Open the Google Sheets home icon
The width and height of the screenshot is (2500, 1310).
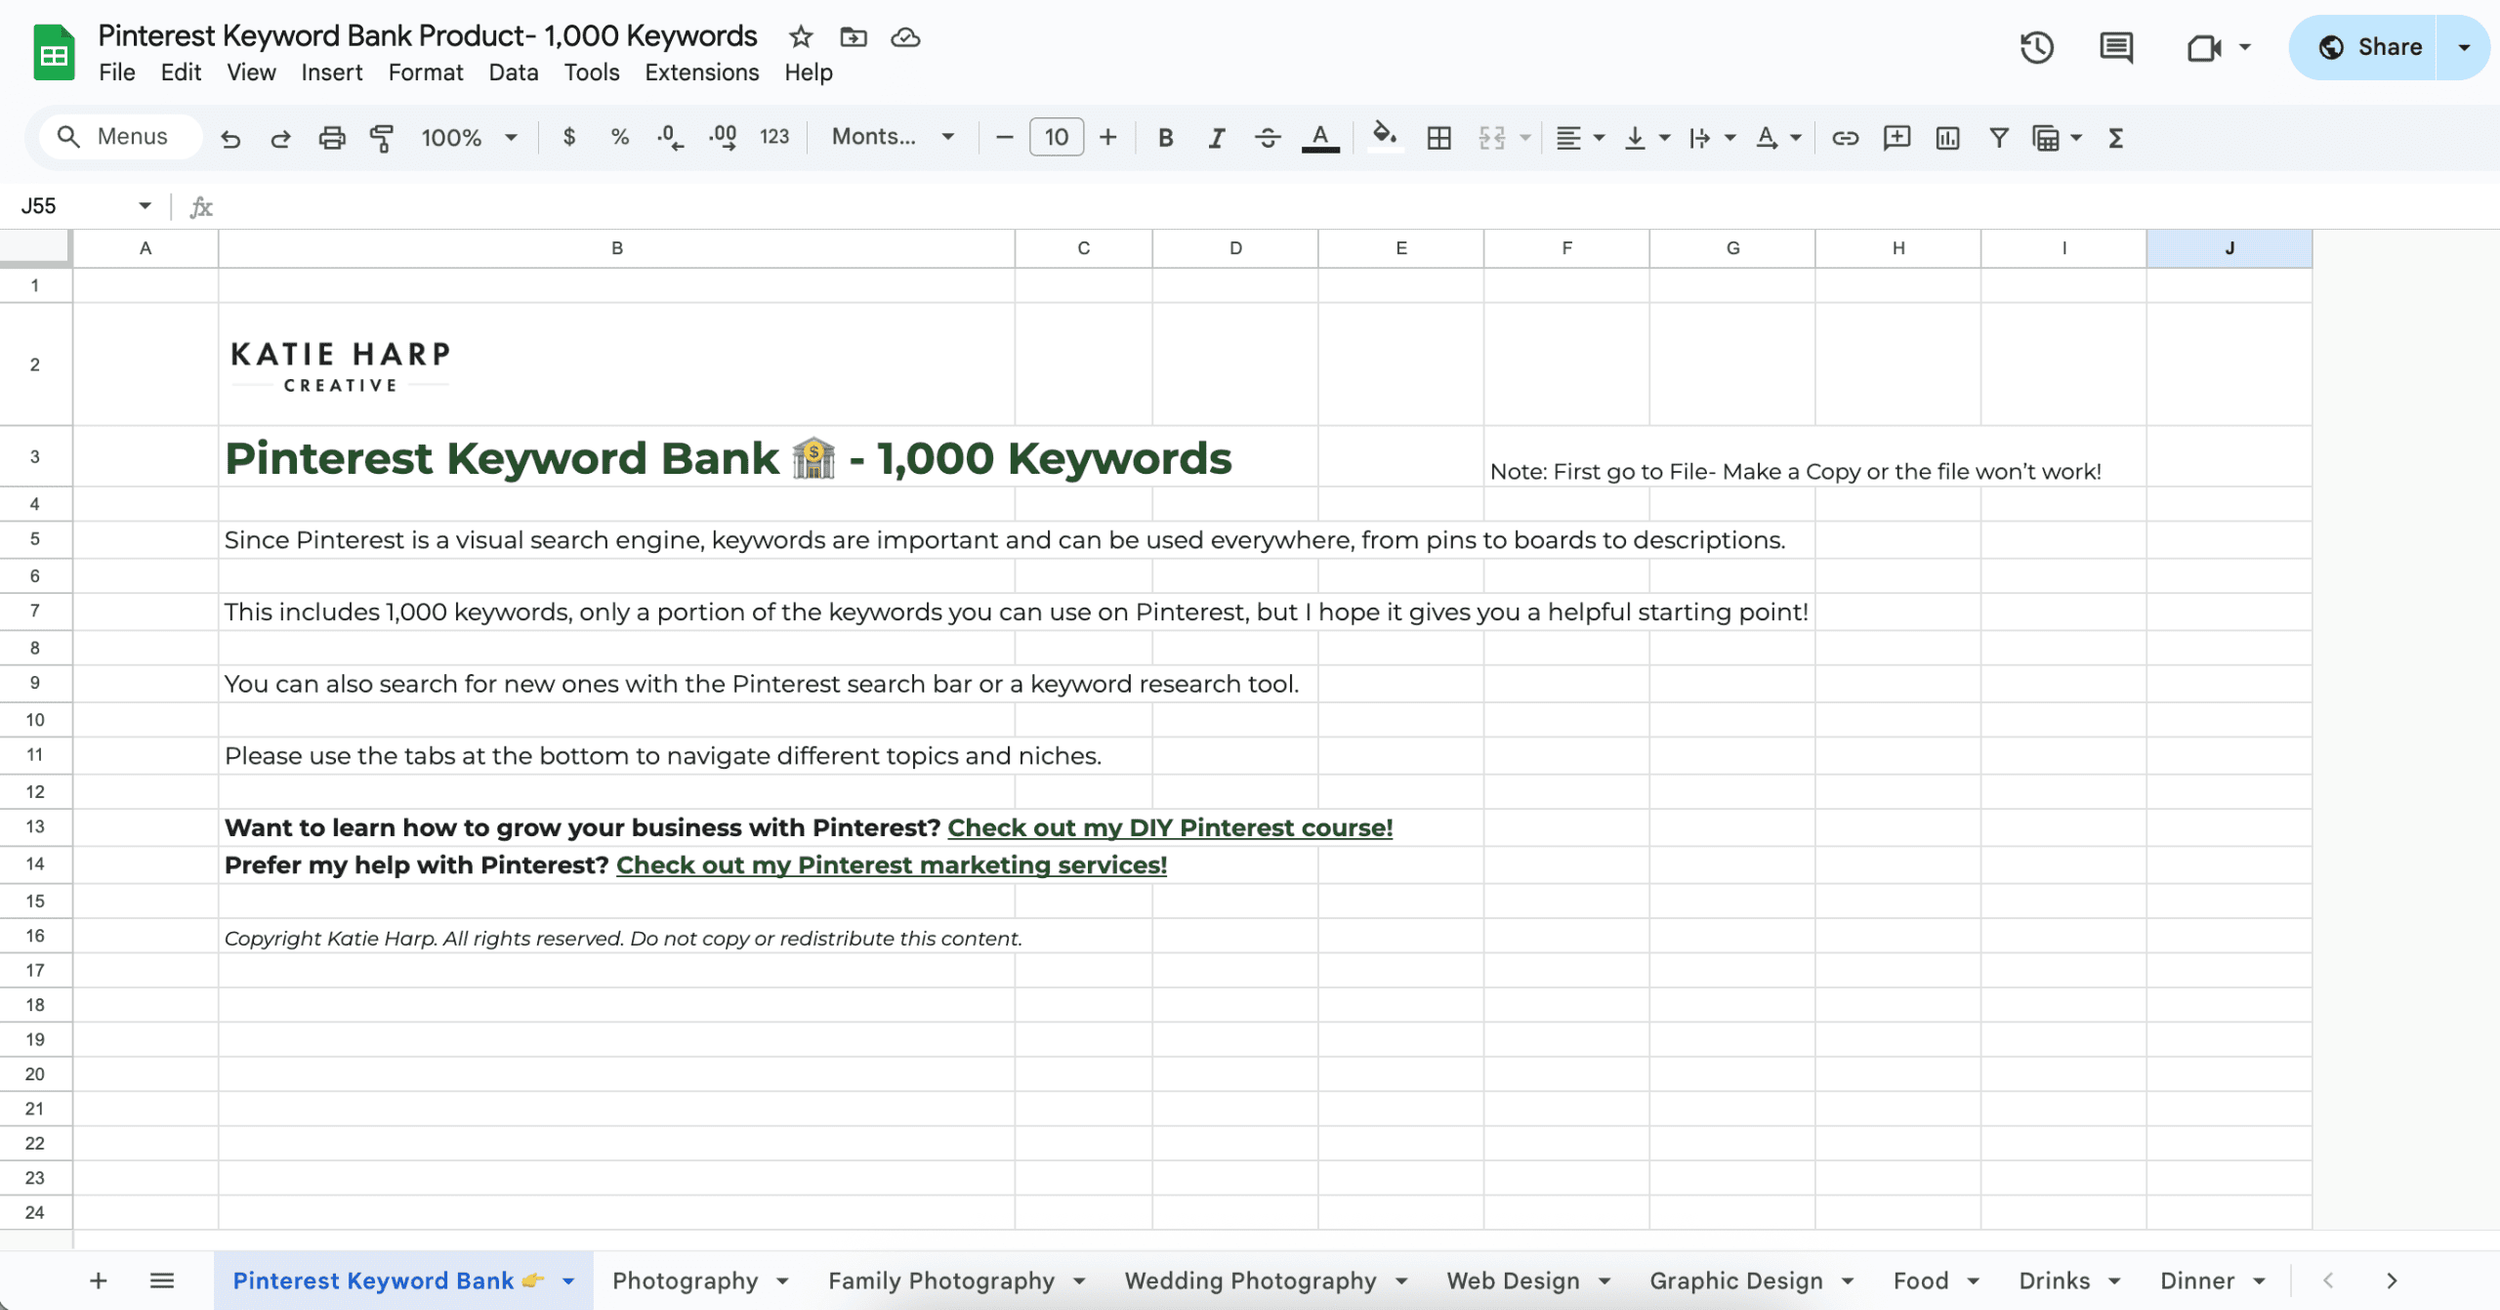(x=54, y=52)
